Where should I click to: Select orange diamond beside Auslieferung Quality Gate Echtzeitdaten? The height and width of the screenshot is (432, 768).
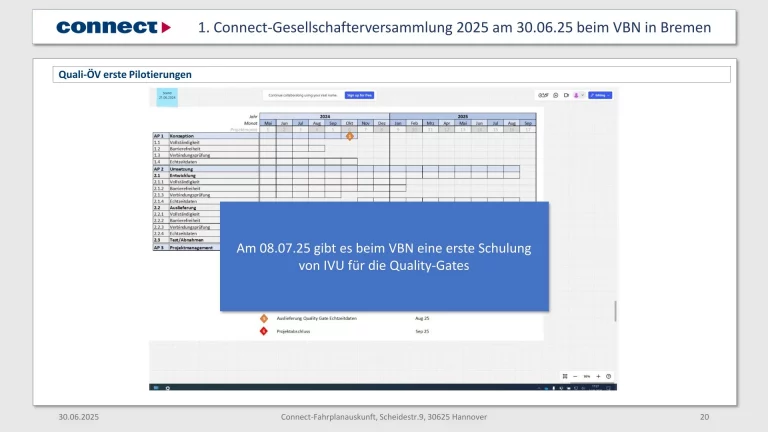264,318
